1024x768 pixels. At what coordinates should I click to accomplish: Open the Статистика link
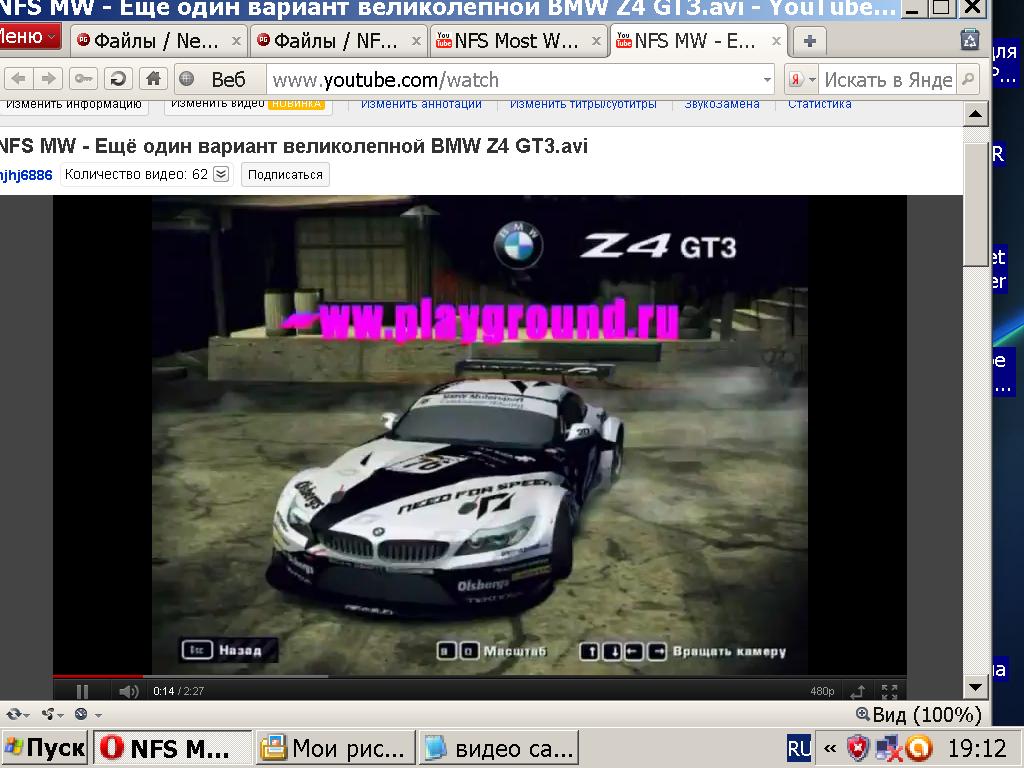click(819, 104)
